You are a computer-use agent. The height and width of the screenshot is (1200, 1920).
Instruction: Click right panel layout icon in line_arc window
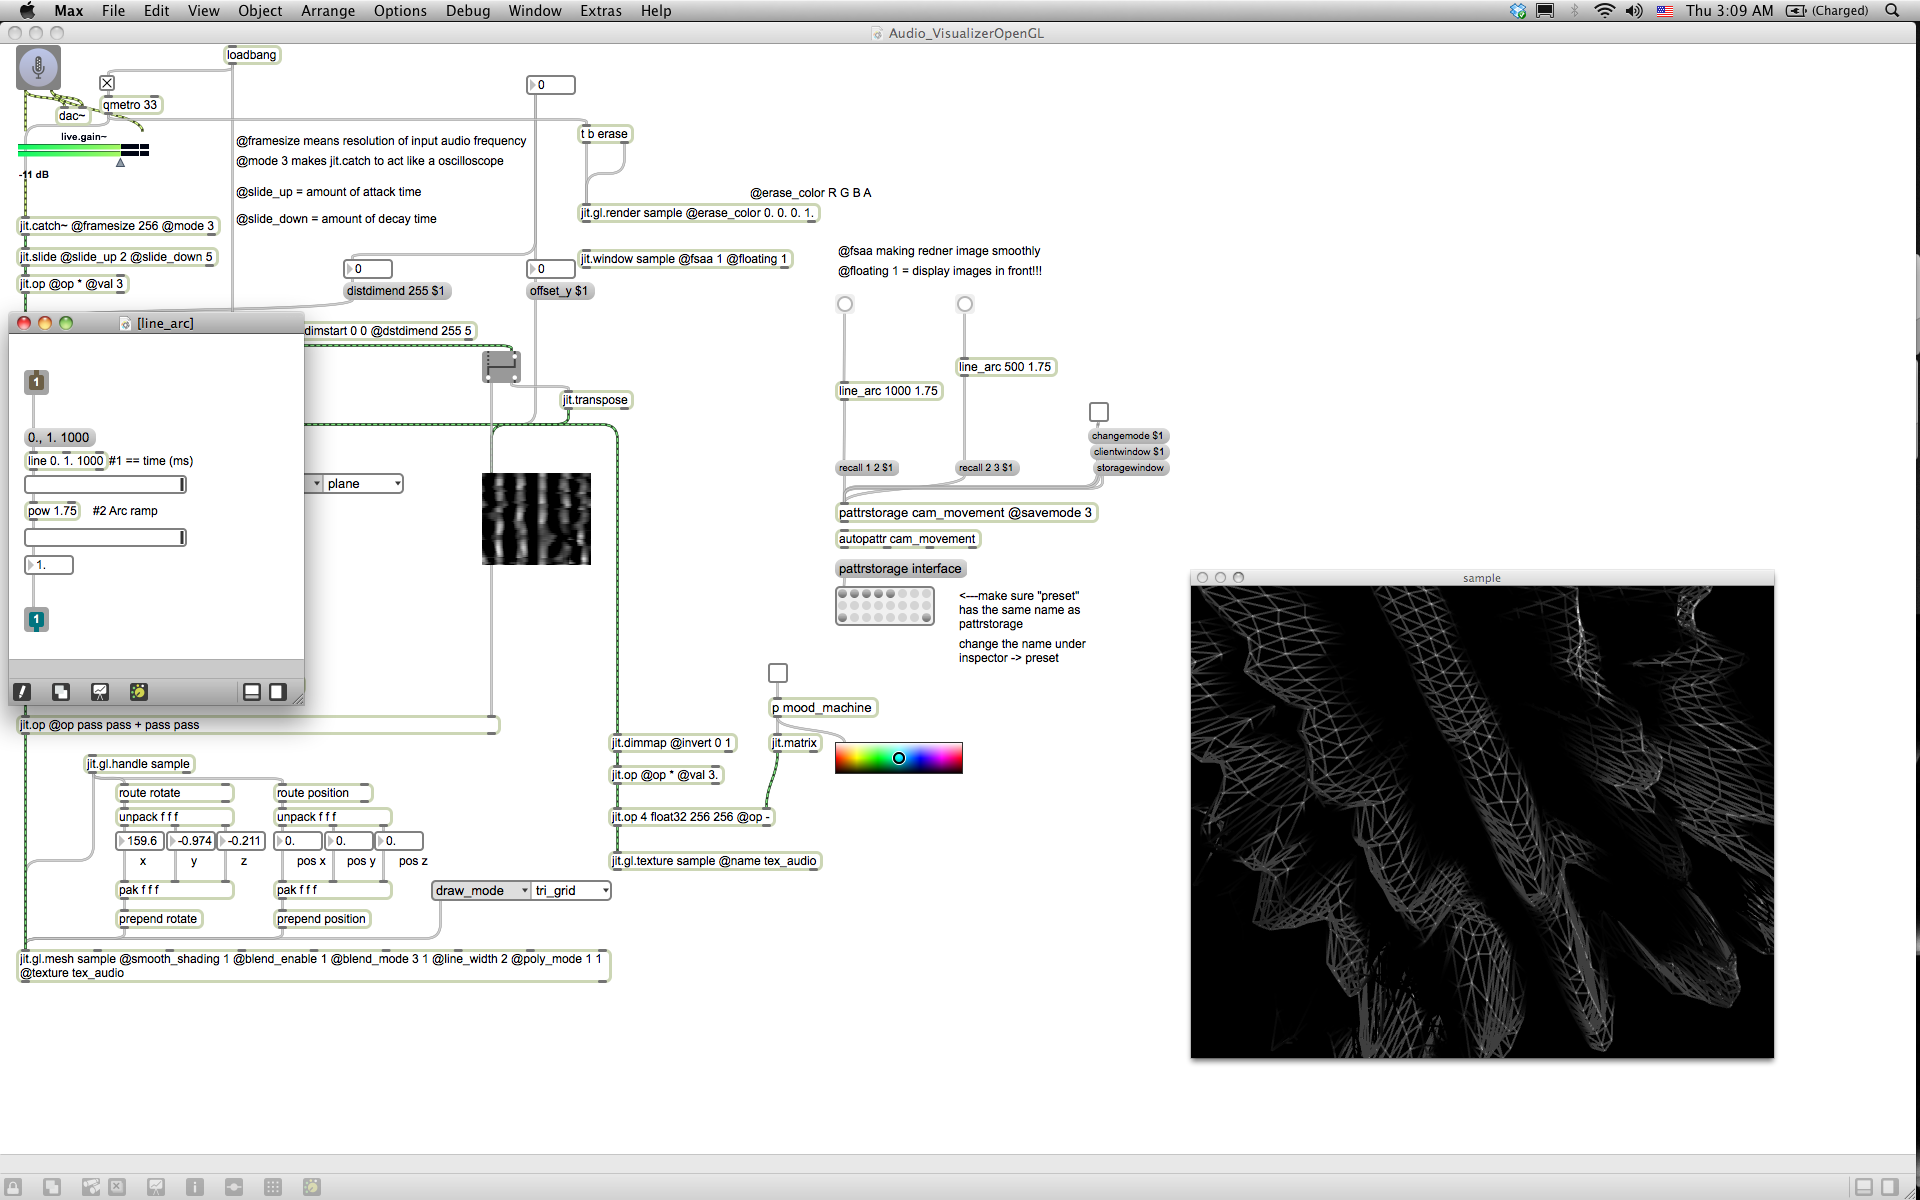pos(278,692)
